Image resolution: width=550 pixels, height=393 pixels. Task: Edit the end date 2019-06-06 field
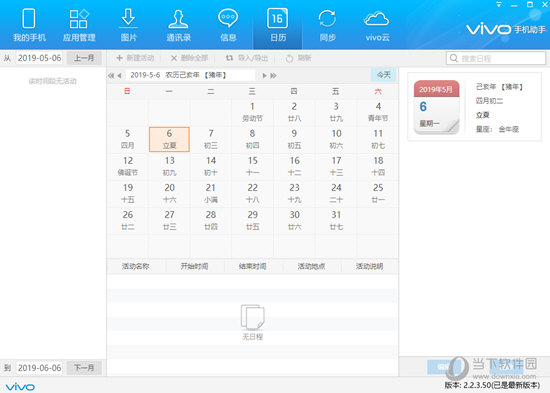[x=39, y=368]
